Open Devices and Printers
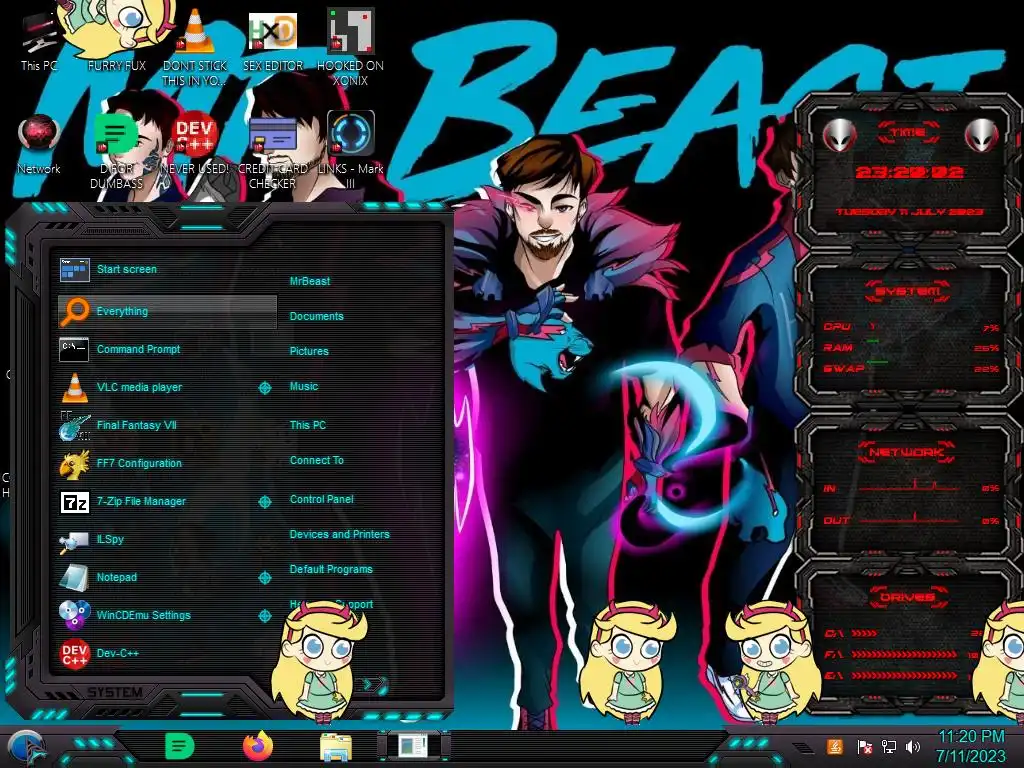The height and width of the screenshot is (768, 1024). tap(340, 534)
